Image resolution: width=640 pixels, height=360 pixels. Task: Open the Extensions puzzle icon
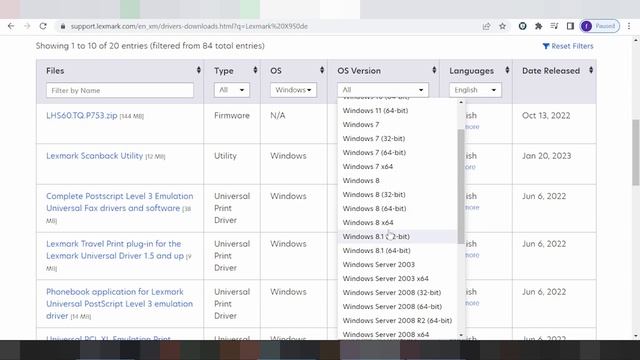point(538,26)
